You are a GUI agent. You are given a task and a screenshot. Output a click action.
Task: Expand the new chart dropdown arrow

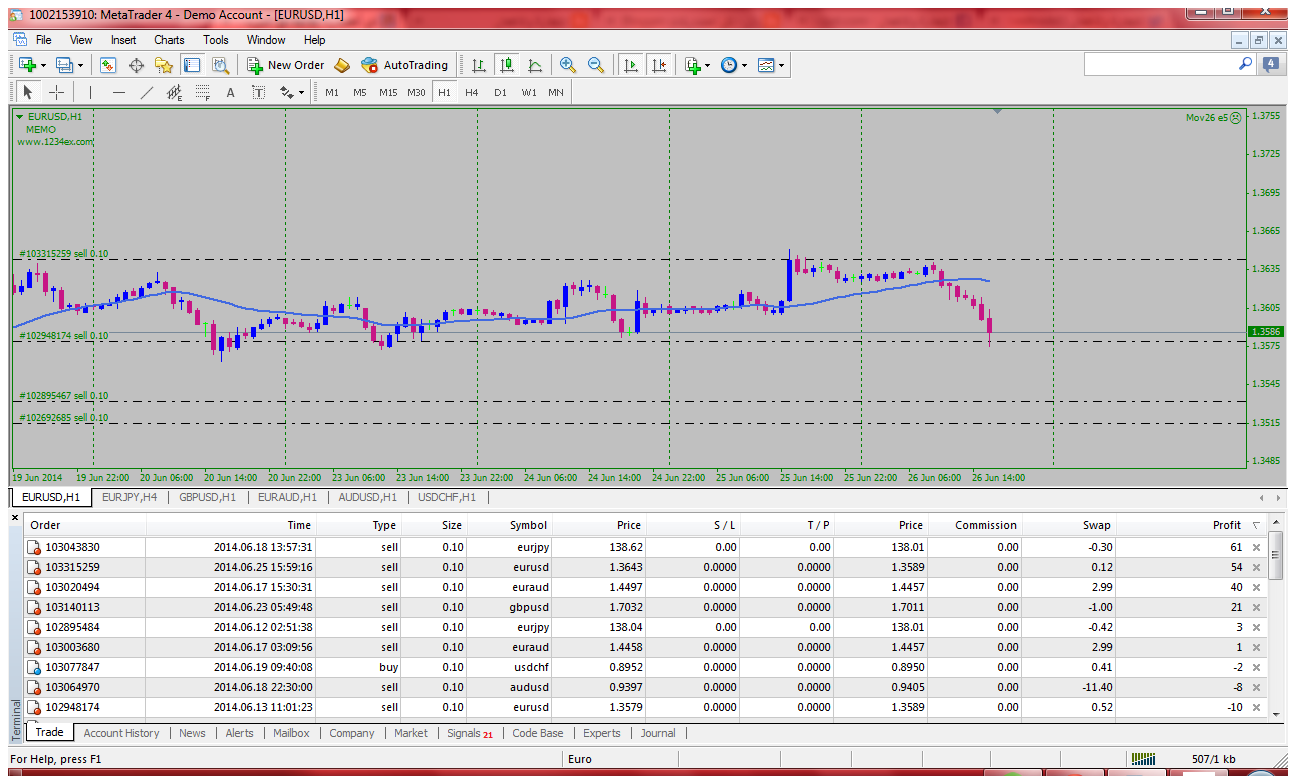point(43,65)
